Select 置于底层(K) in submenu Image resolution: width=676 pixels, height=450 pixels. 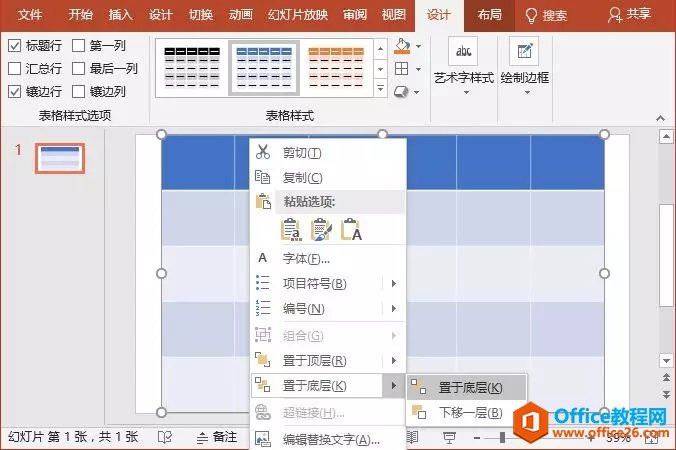click(x=466, y=387)
